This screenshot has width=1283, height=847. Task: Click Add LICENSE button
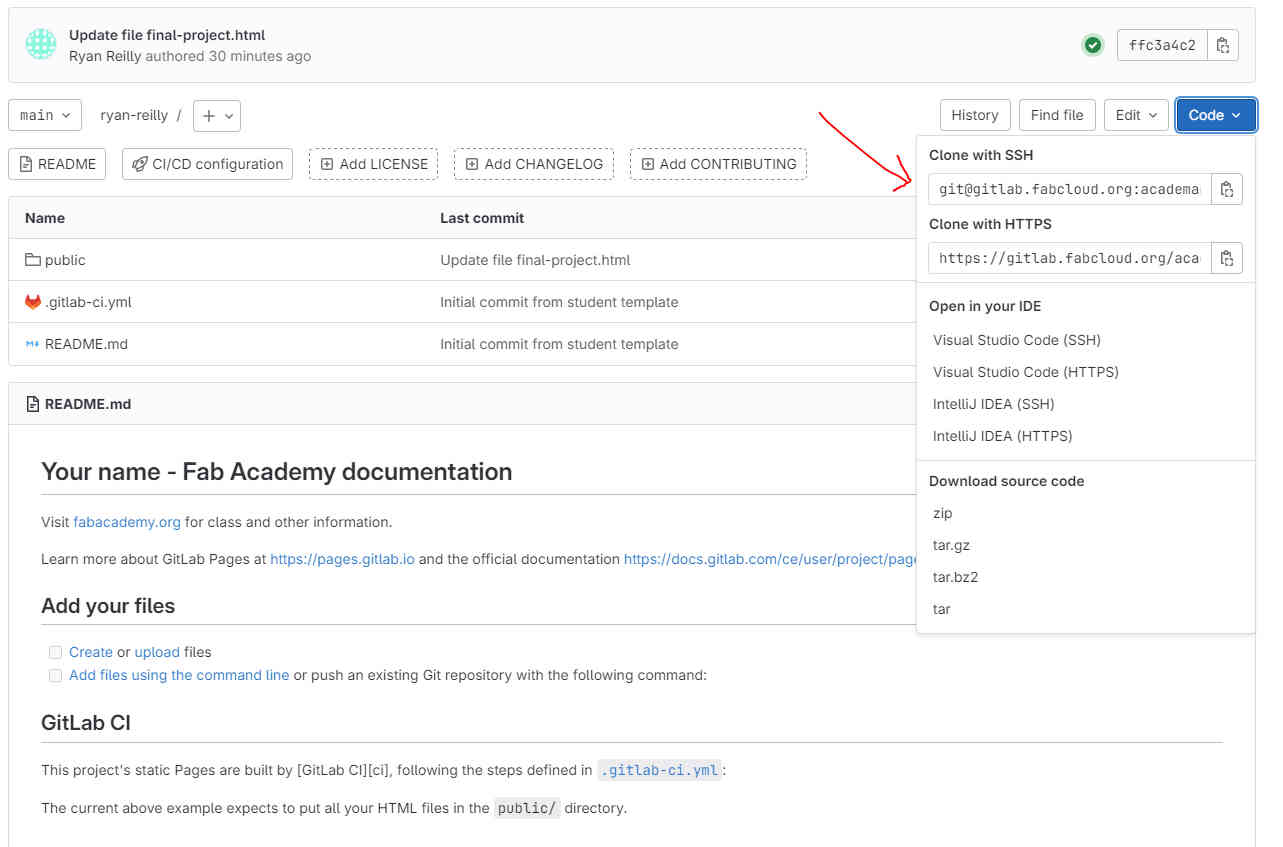[x=373, y=164]
